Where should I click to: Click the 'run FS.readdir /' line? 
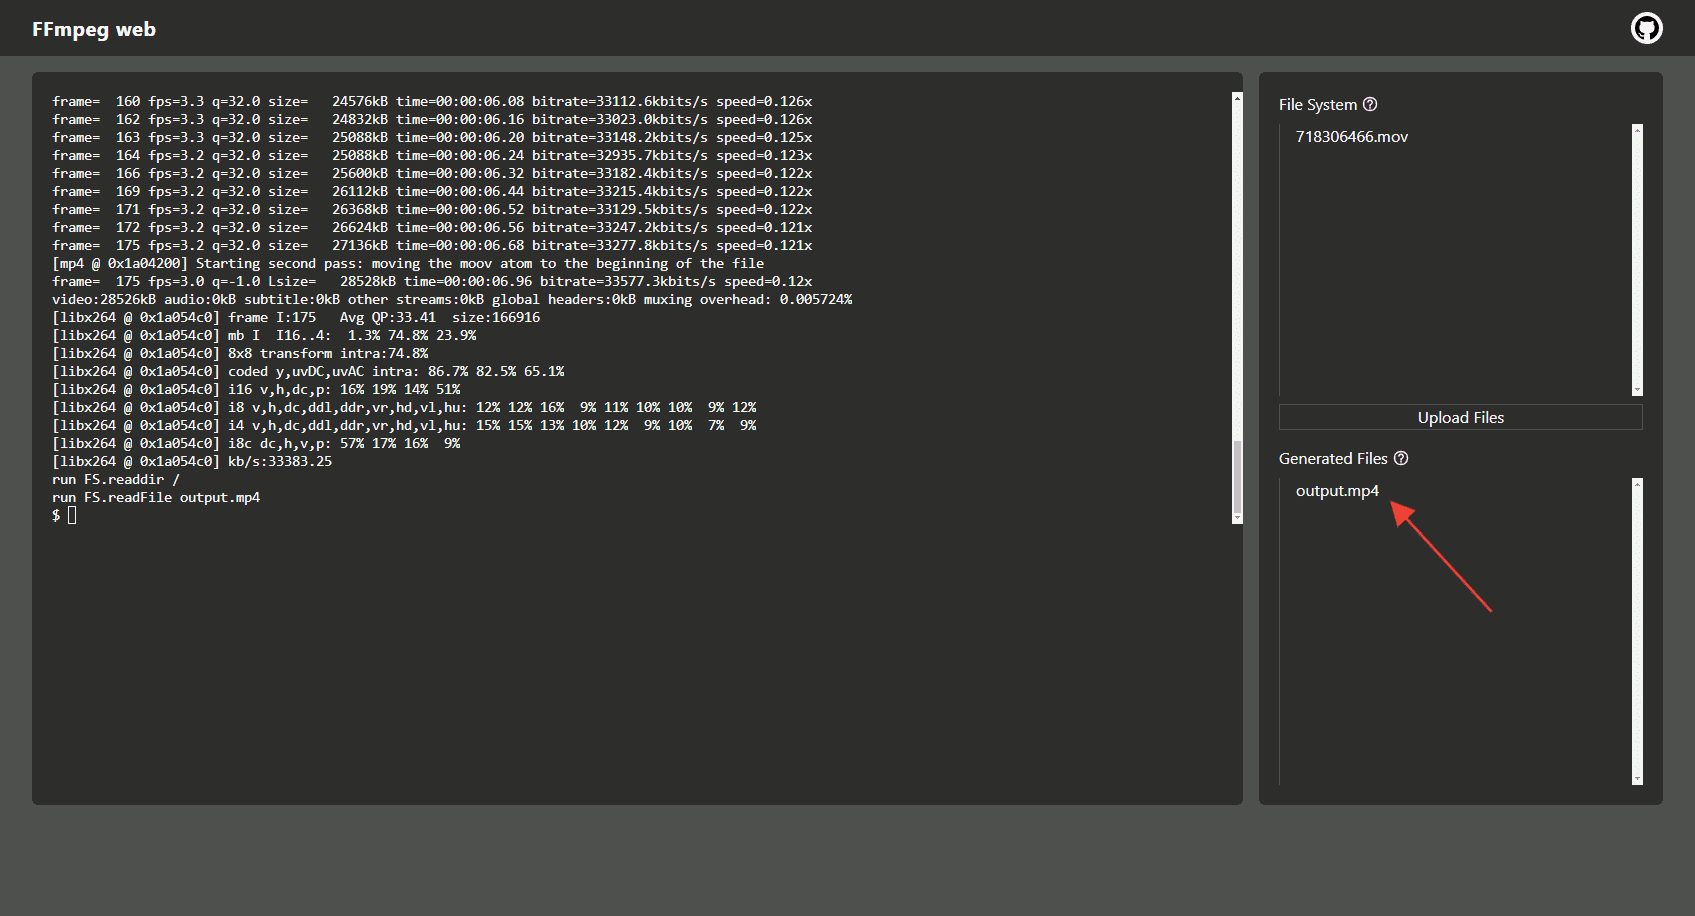116,479
